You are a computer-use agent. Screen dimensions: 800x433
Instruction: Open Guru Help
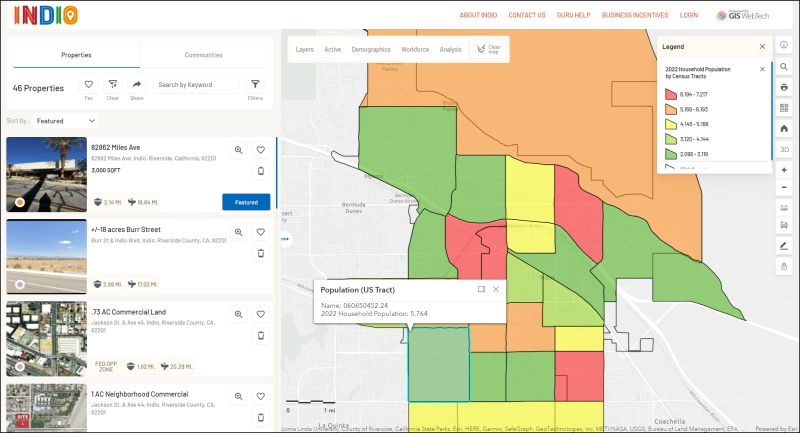tap(573, 15)
